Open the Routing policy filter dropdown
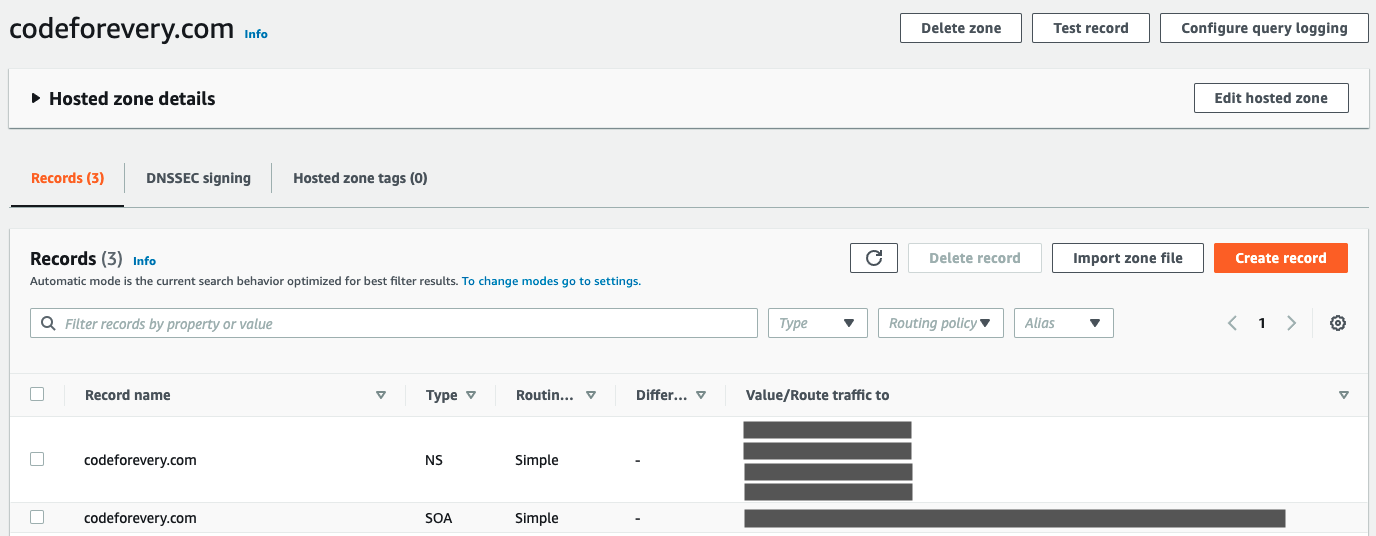 (x=940, y=323)
